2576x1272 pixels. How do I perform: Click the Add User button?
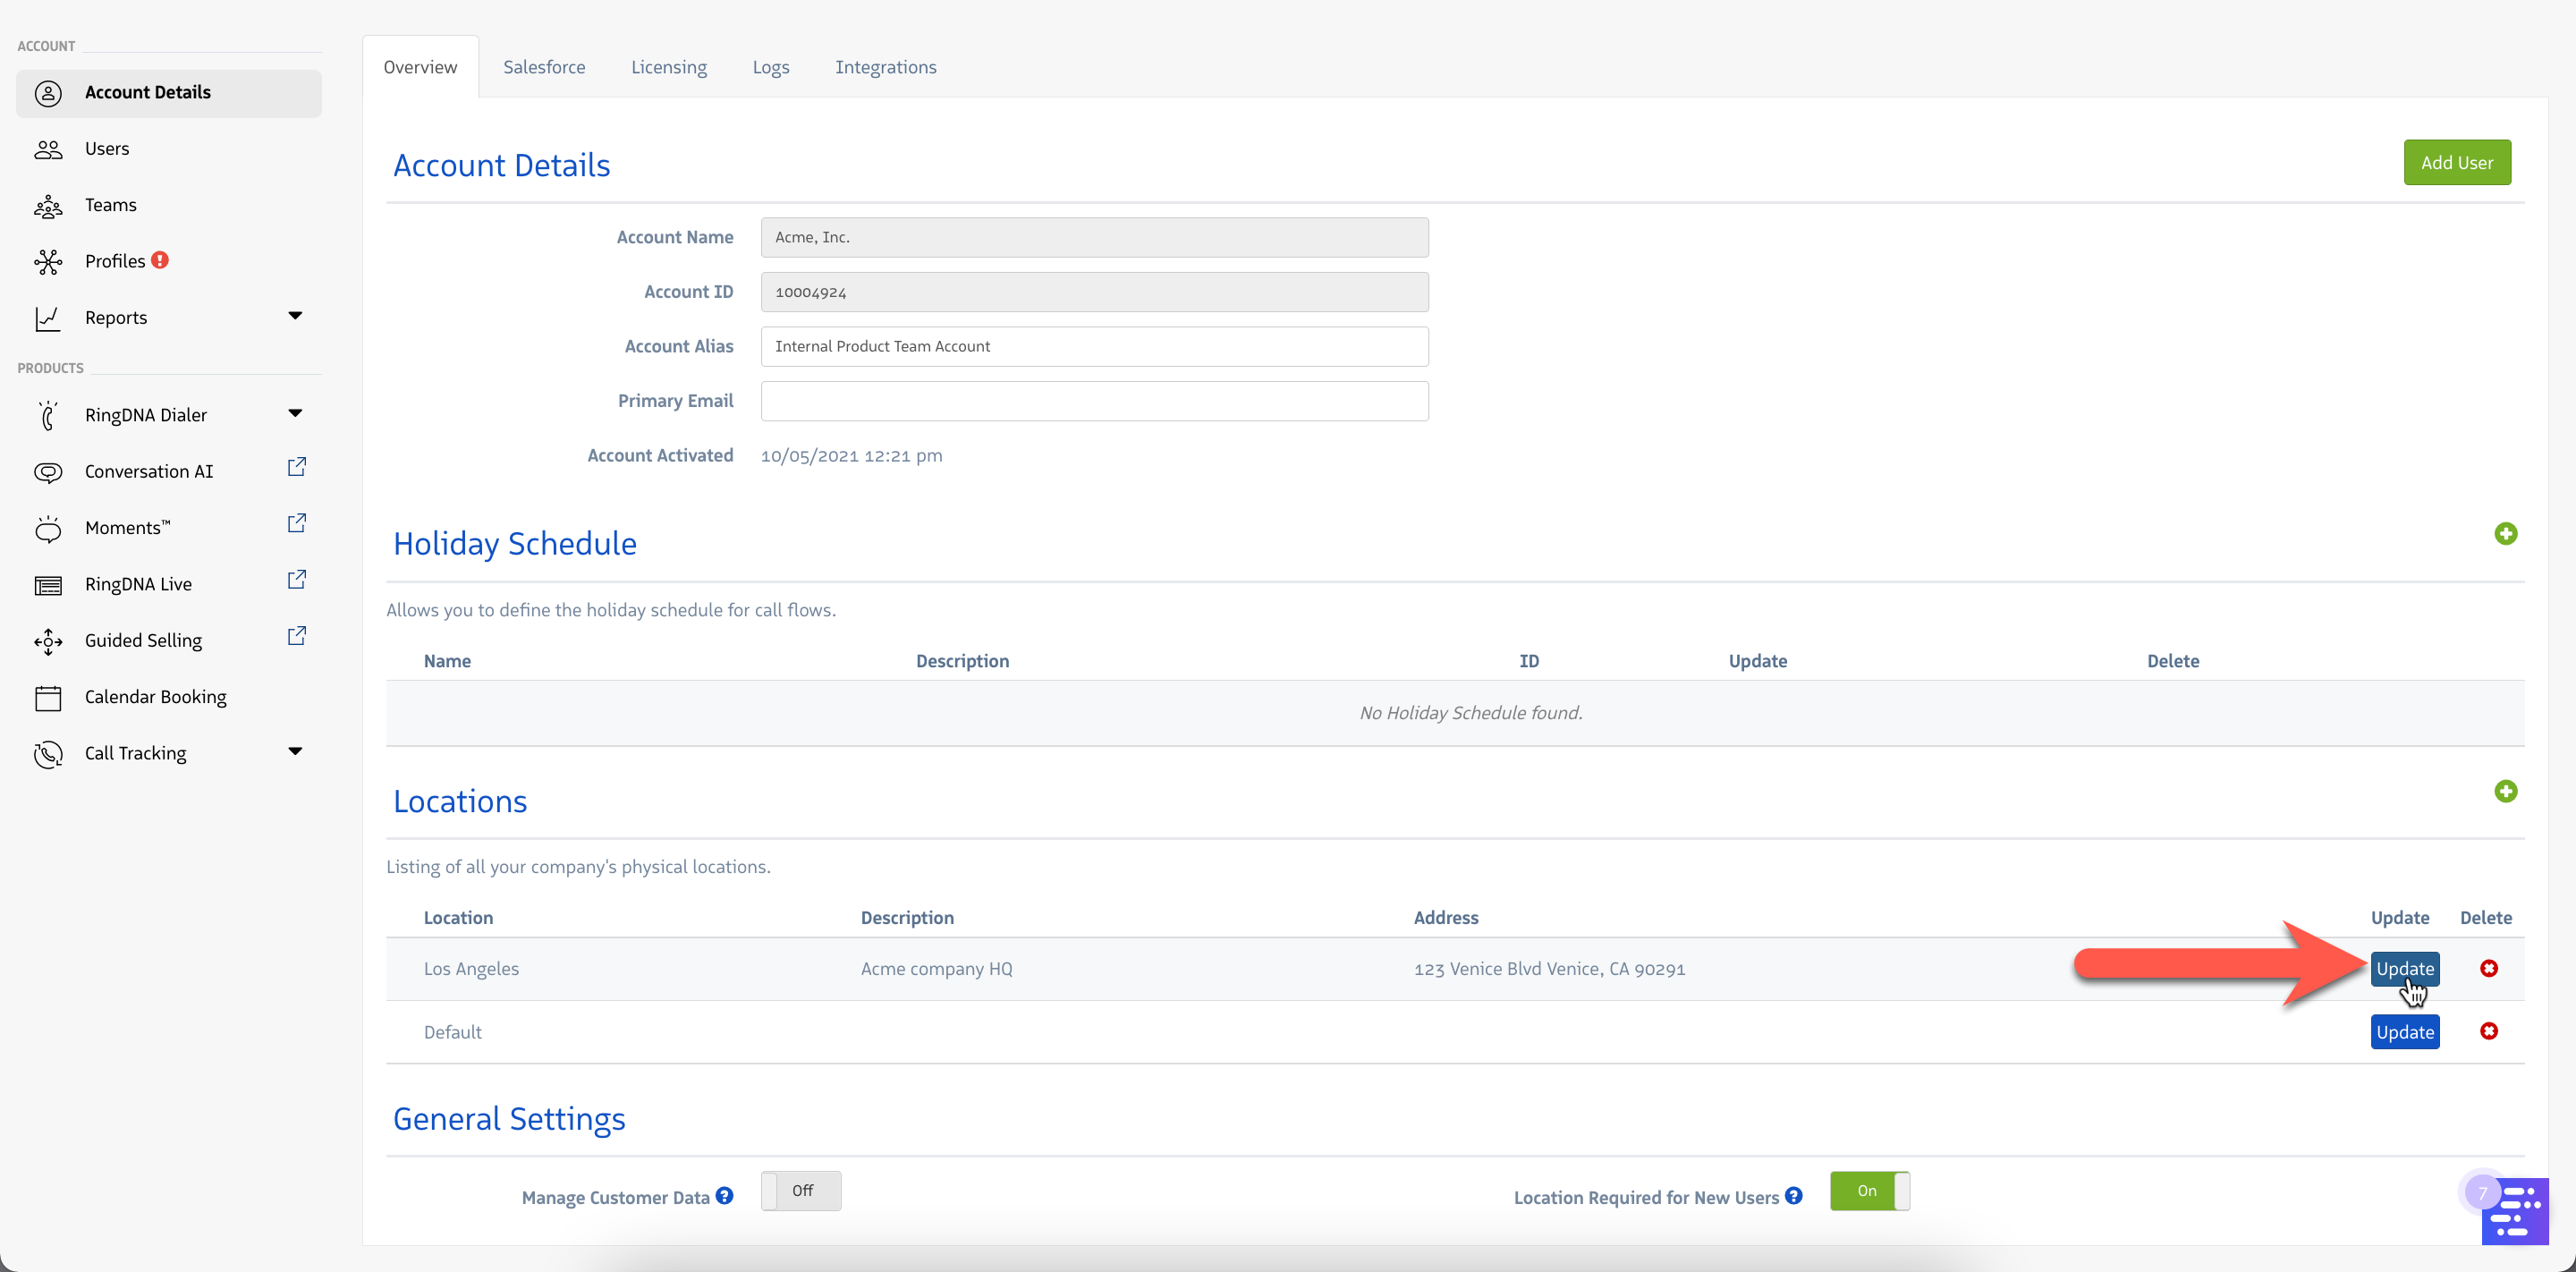click(x=2456, y=162)
